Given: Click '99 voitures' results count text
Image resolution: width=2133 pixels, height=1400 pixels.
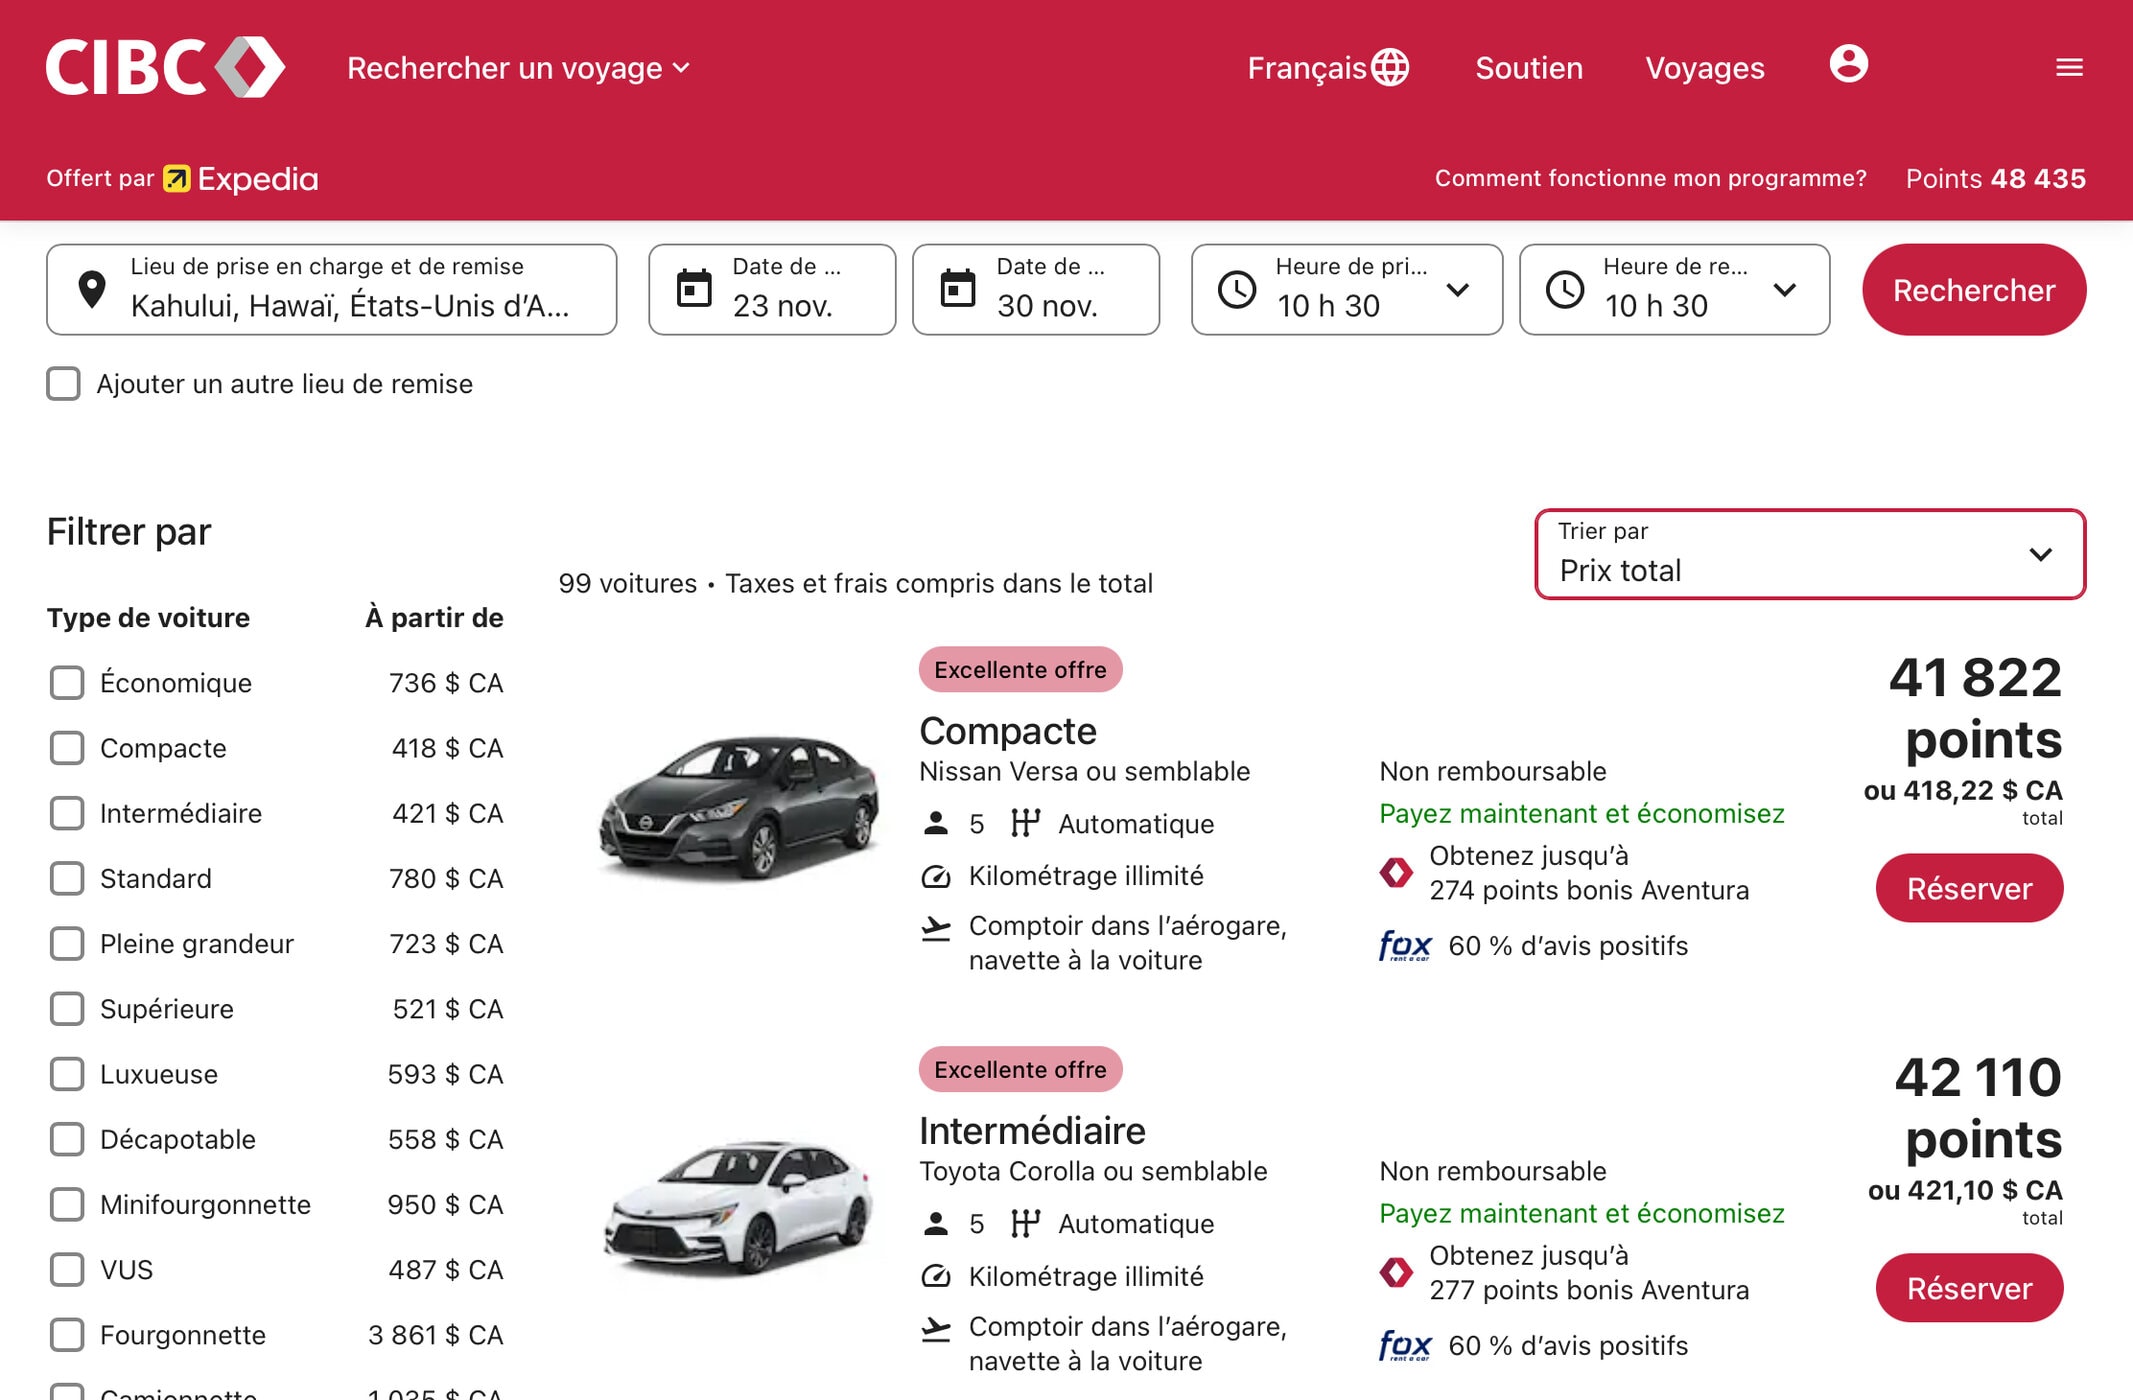Looking at the screenshot, I should pos(628,583).
